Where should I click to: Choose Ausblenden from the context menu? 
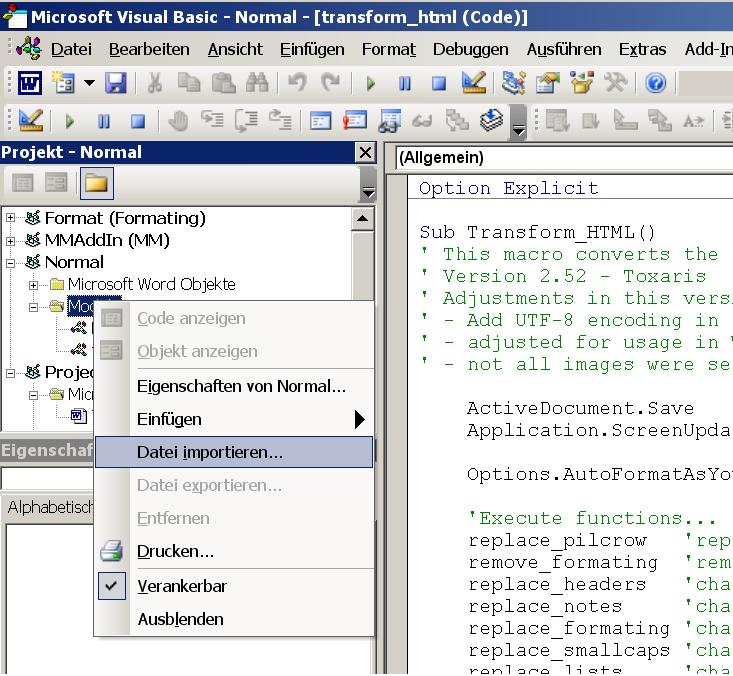tap(234, 619)
